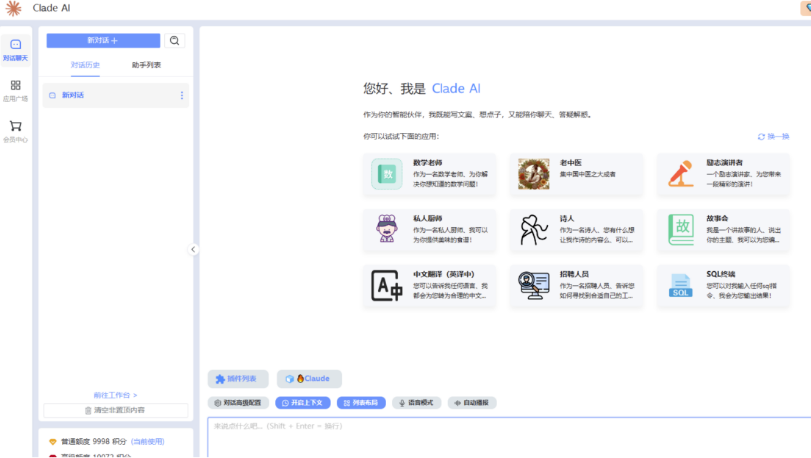
Task: Open the 应用广场 app plaza in sidebar
Action: (x=16, y=90)
